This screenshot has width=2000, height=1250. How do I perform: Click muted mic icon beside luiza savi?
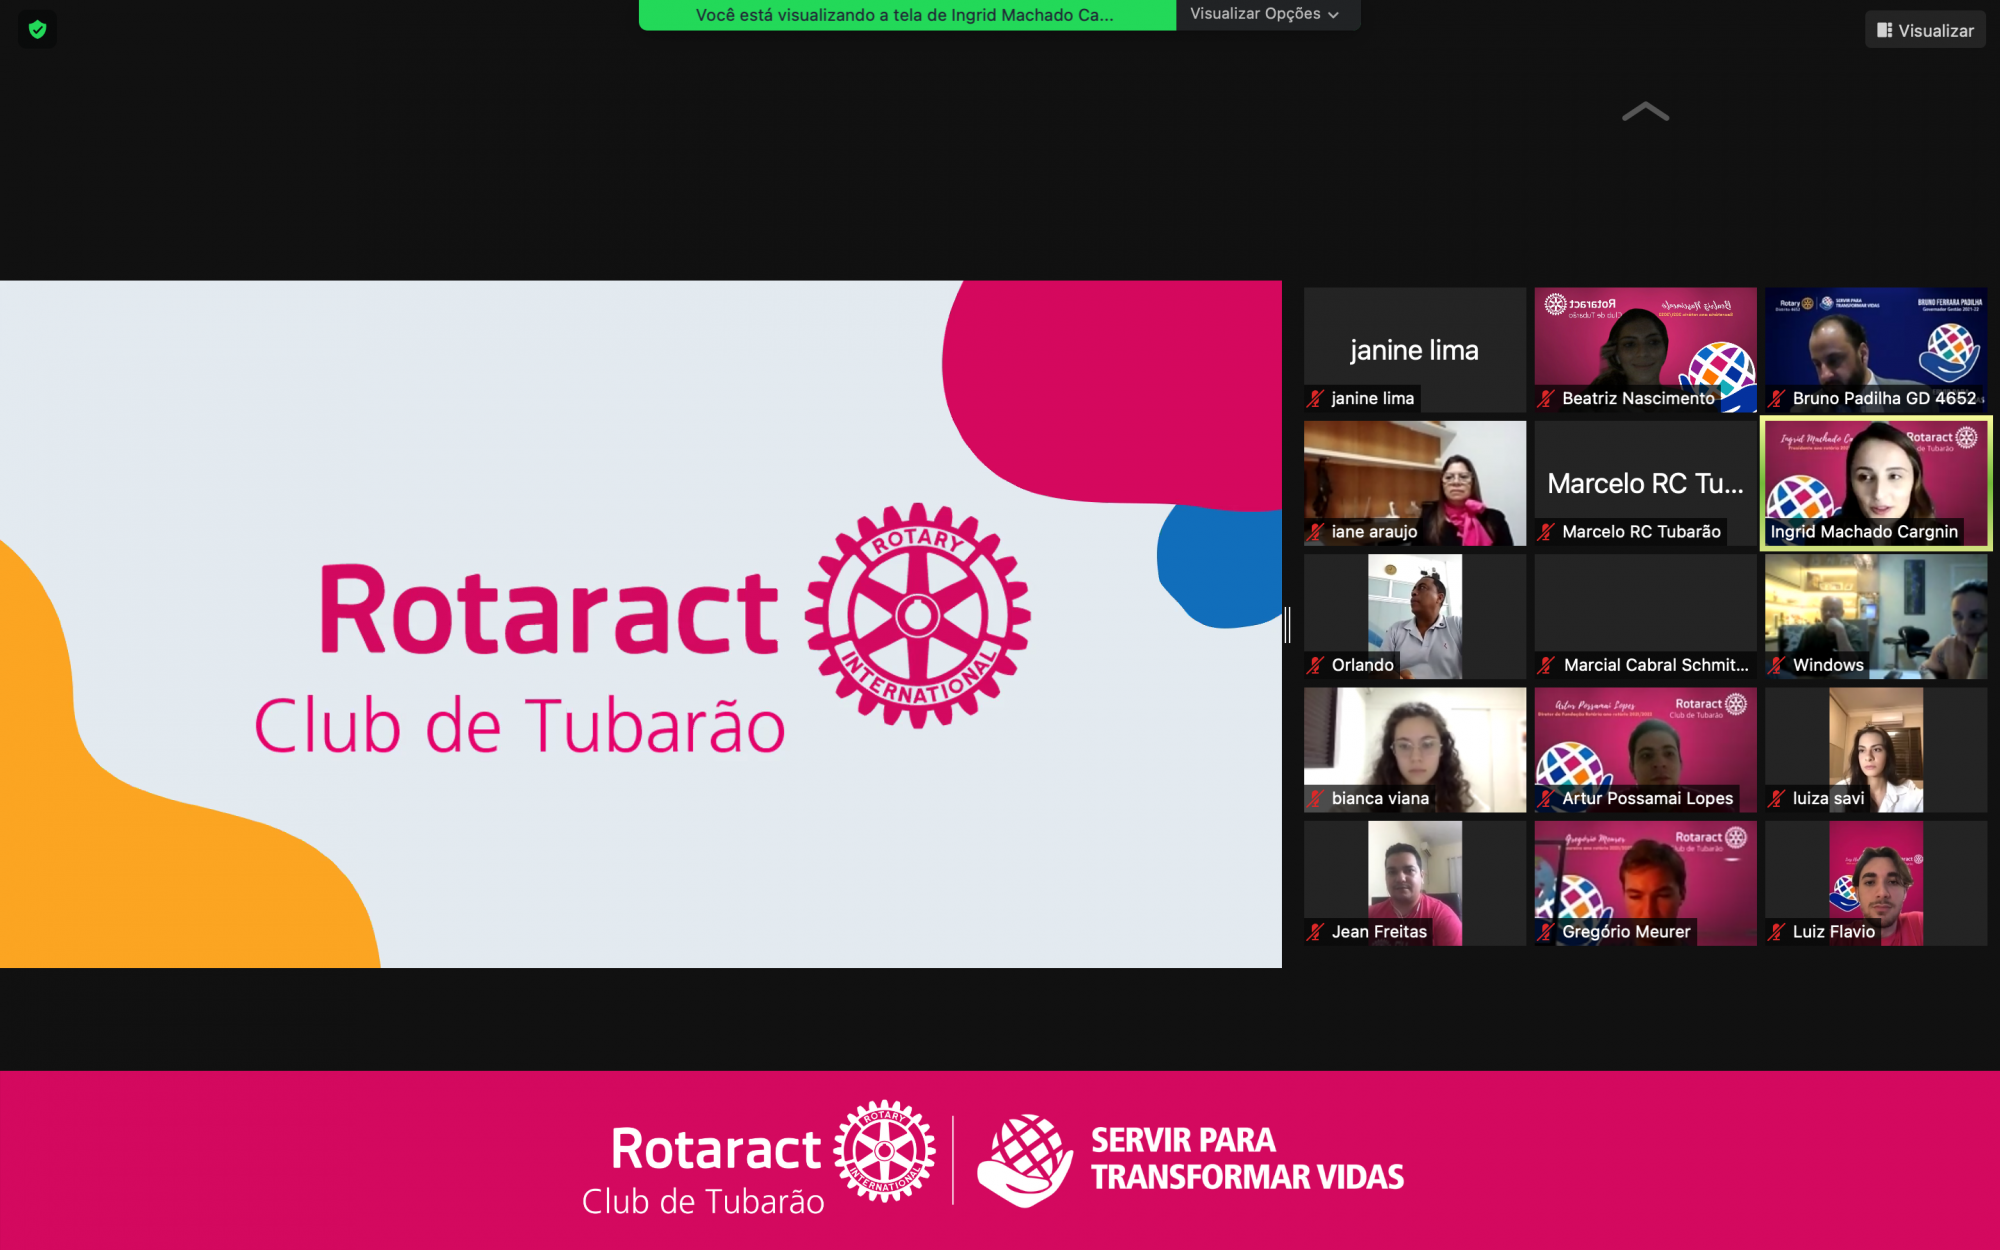[1777, 799]
